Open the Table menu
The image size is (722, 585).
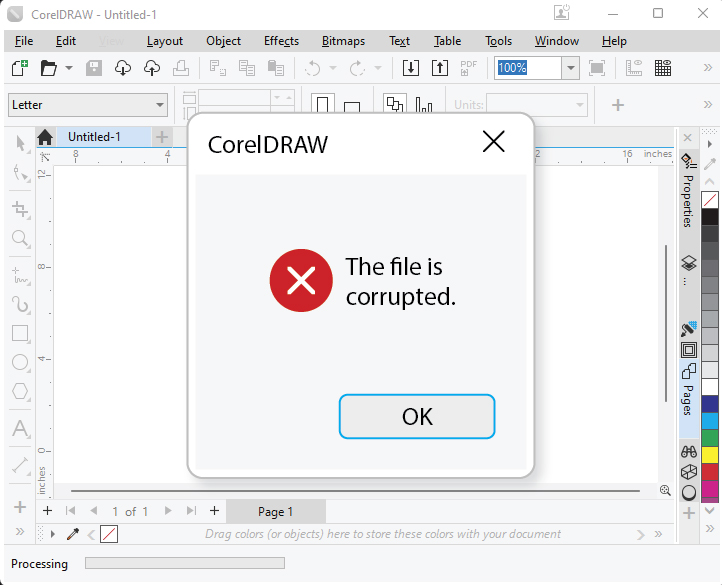(448, 41)
